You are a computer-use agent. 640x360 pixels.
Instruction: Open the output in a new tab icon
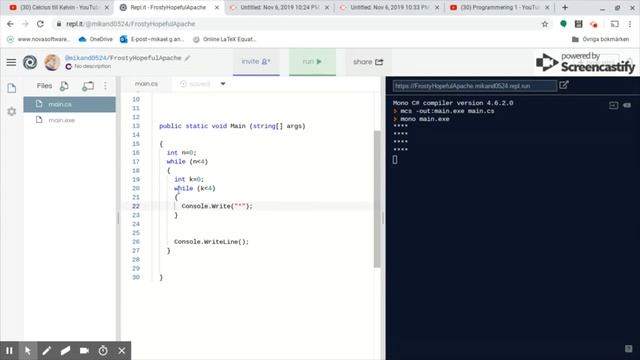click(564, 85)
